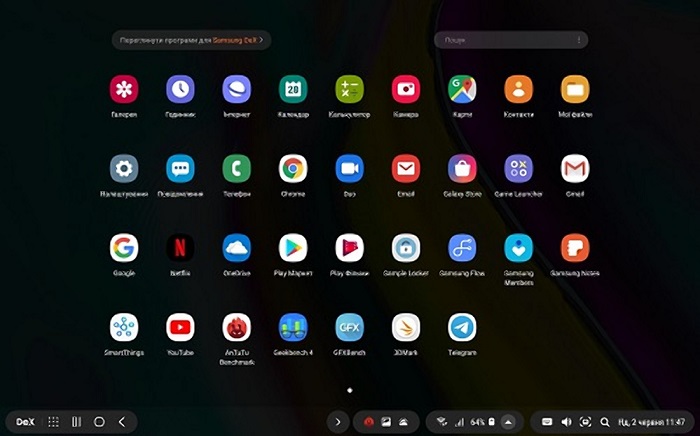The width and height of the screenshot is (700, 436).
Task: Click the volume speaker icon
Action: [x=566, y=422]
